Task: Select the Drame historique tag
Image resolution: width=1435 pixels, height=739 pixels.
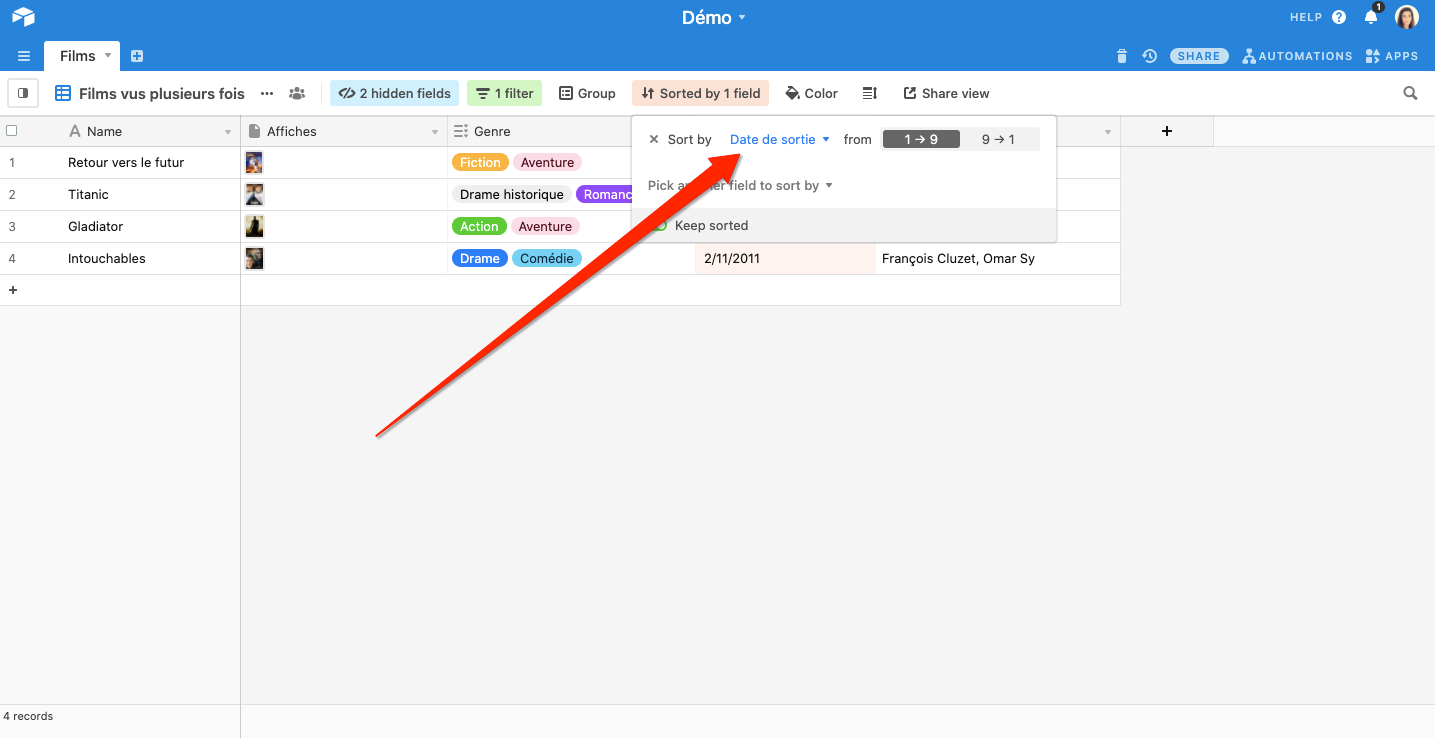Action: 512,194
